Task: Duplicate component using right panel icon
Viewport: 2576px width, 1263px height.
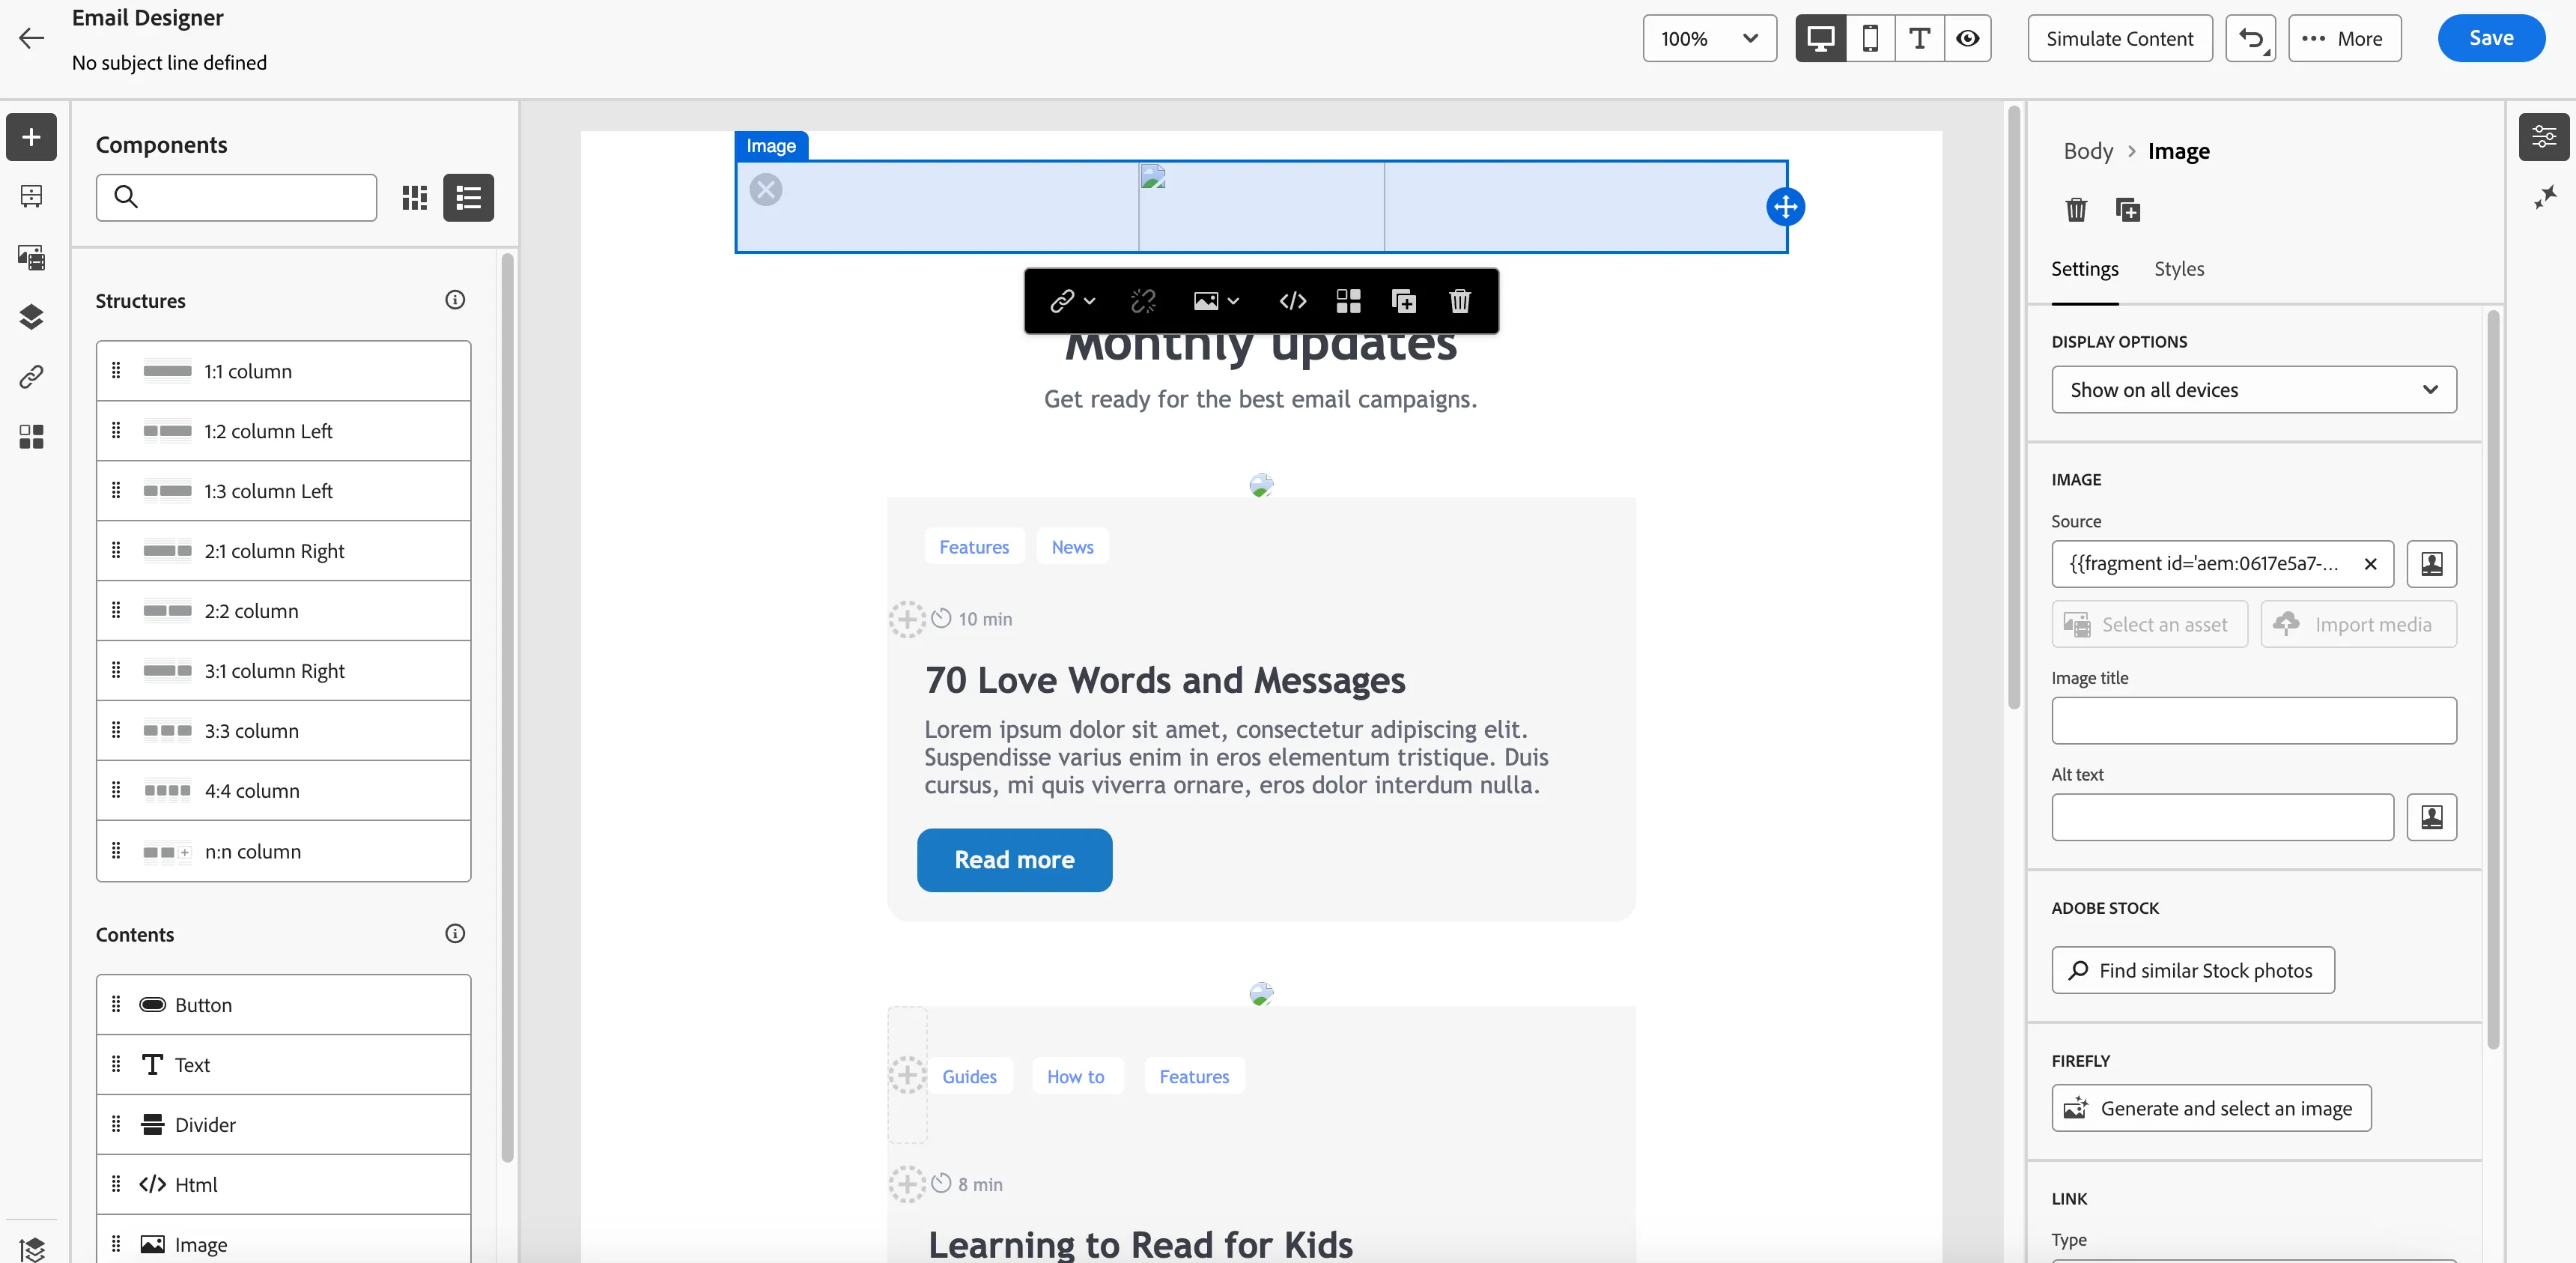Action: pos(2127,209)
